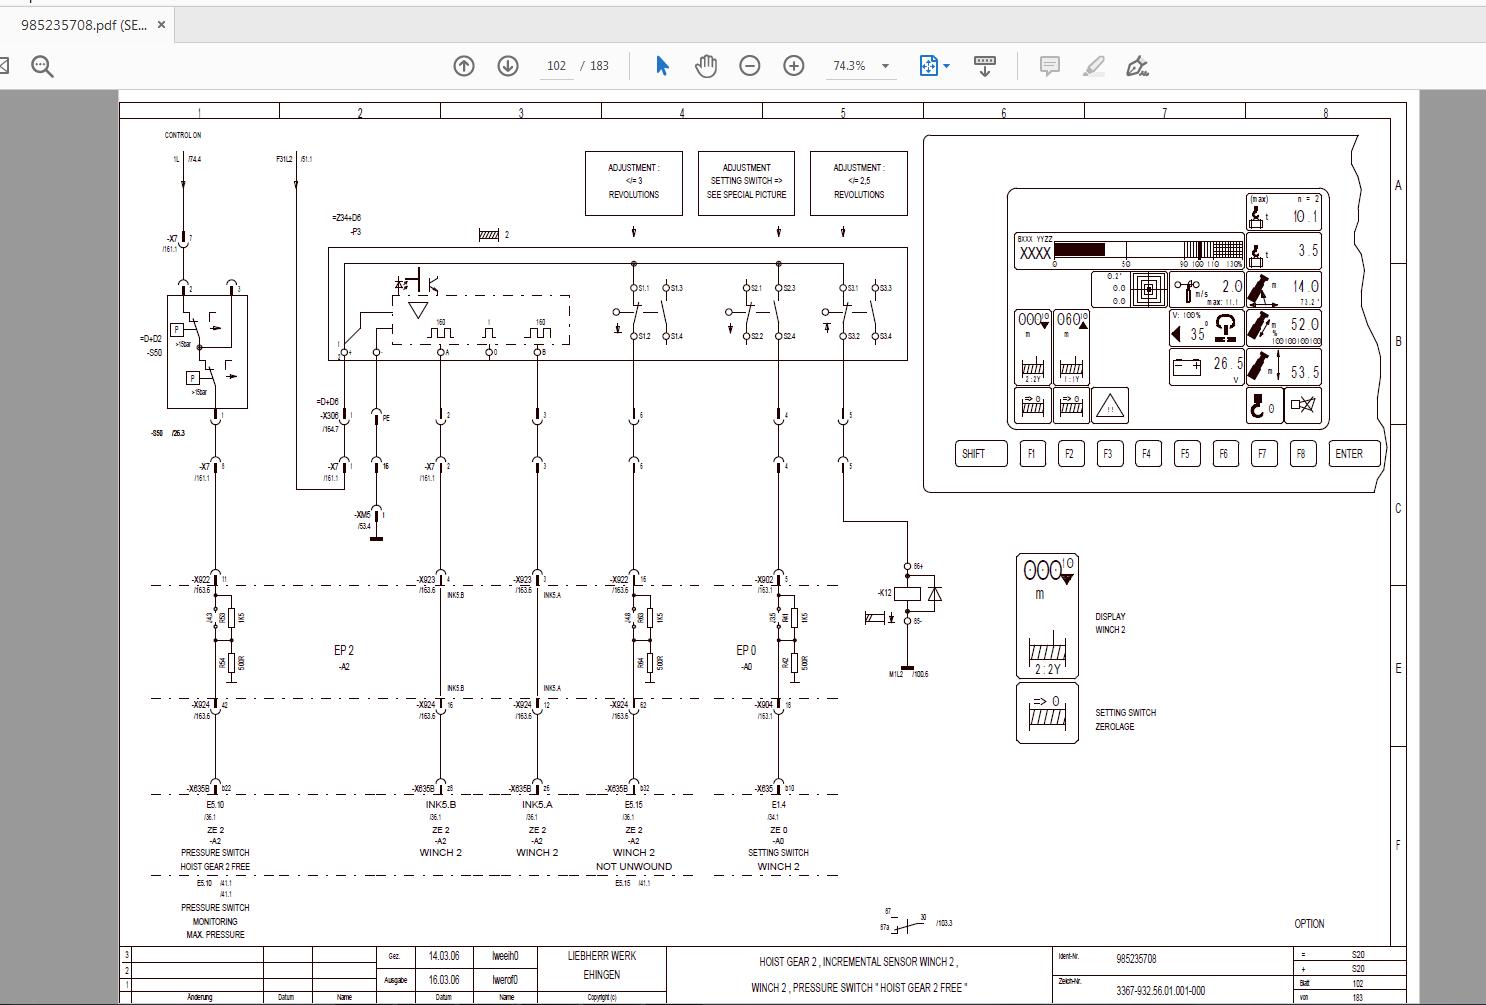1486x1005 pixels.
Task: Zoom out with the minus icon
Action: (x=750, y=66)
